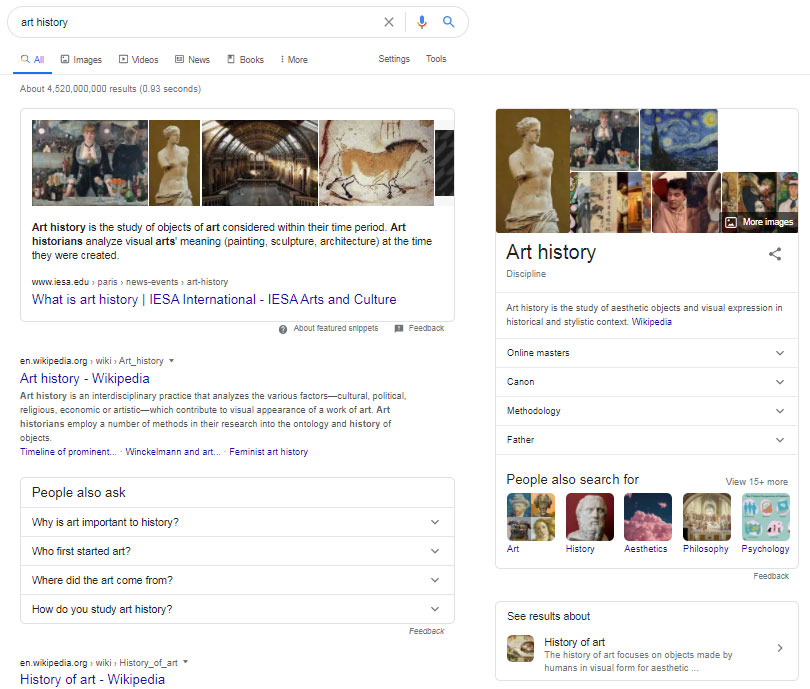This screenshot has height=689, width=810.
Task: Switch to the News tab
Action: (192, 60)
